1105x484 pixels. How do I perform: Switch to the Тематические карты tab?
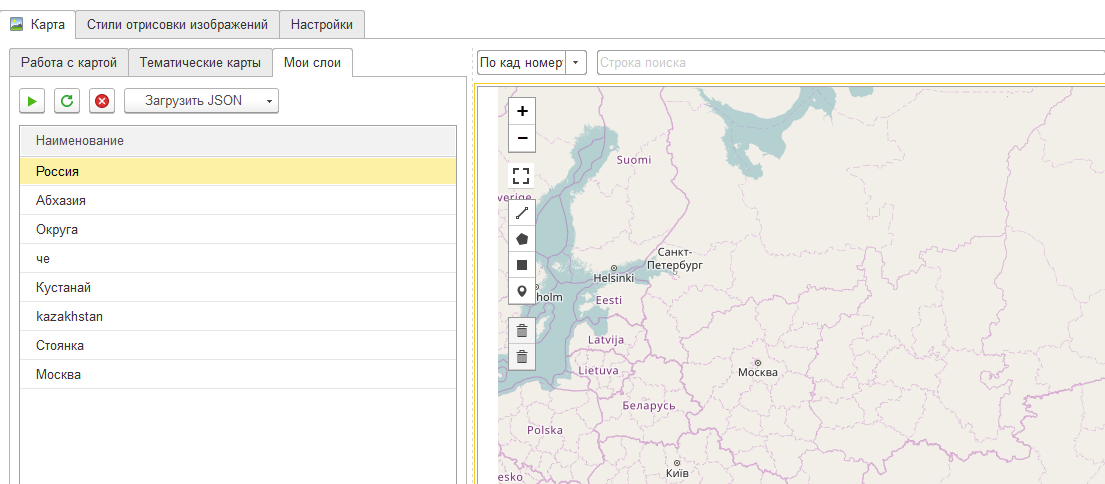pos(200,63)
